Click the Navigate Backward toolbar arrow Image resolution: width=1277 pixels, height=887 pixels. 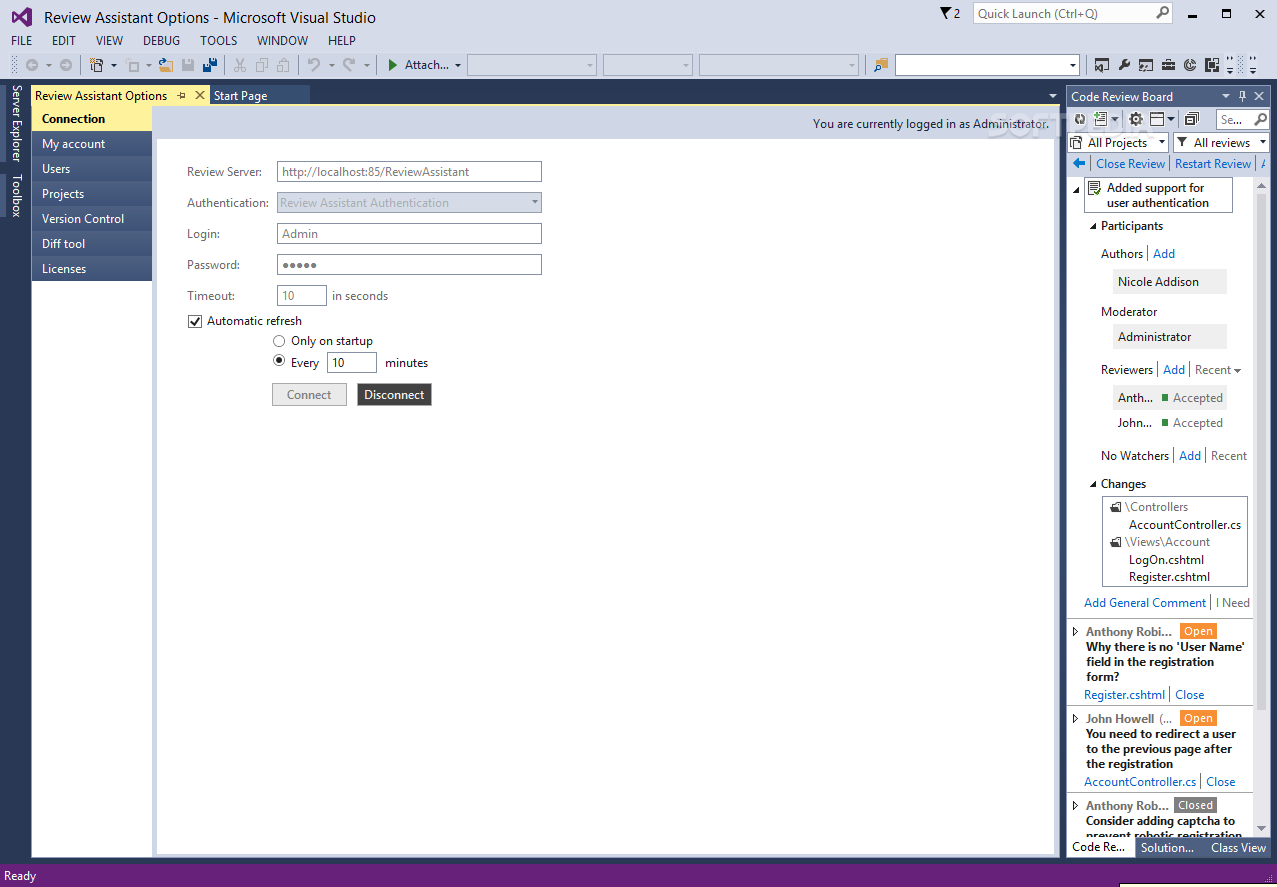(32, 65)
